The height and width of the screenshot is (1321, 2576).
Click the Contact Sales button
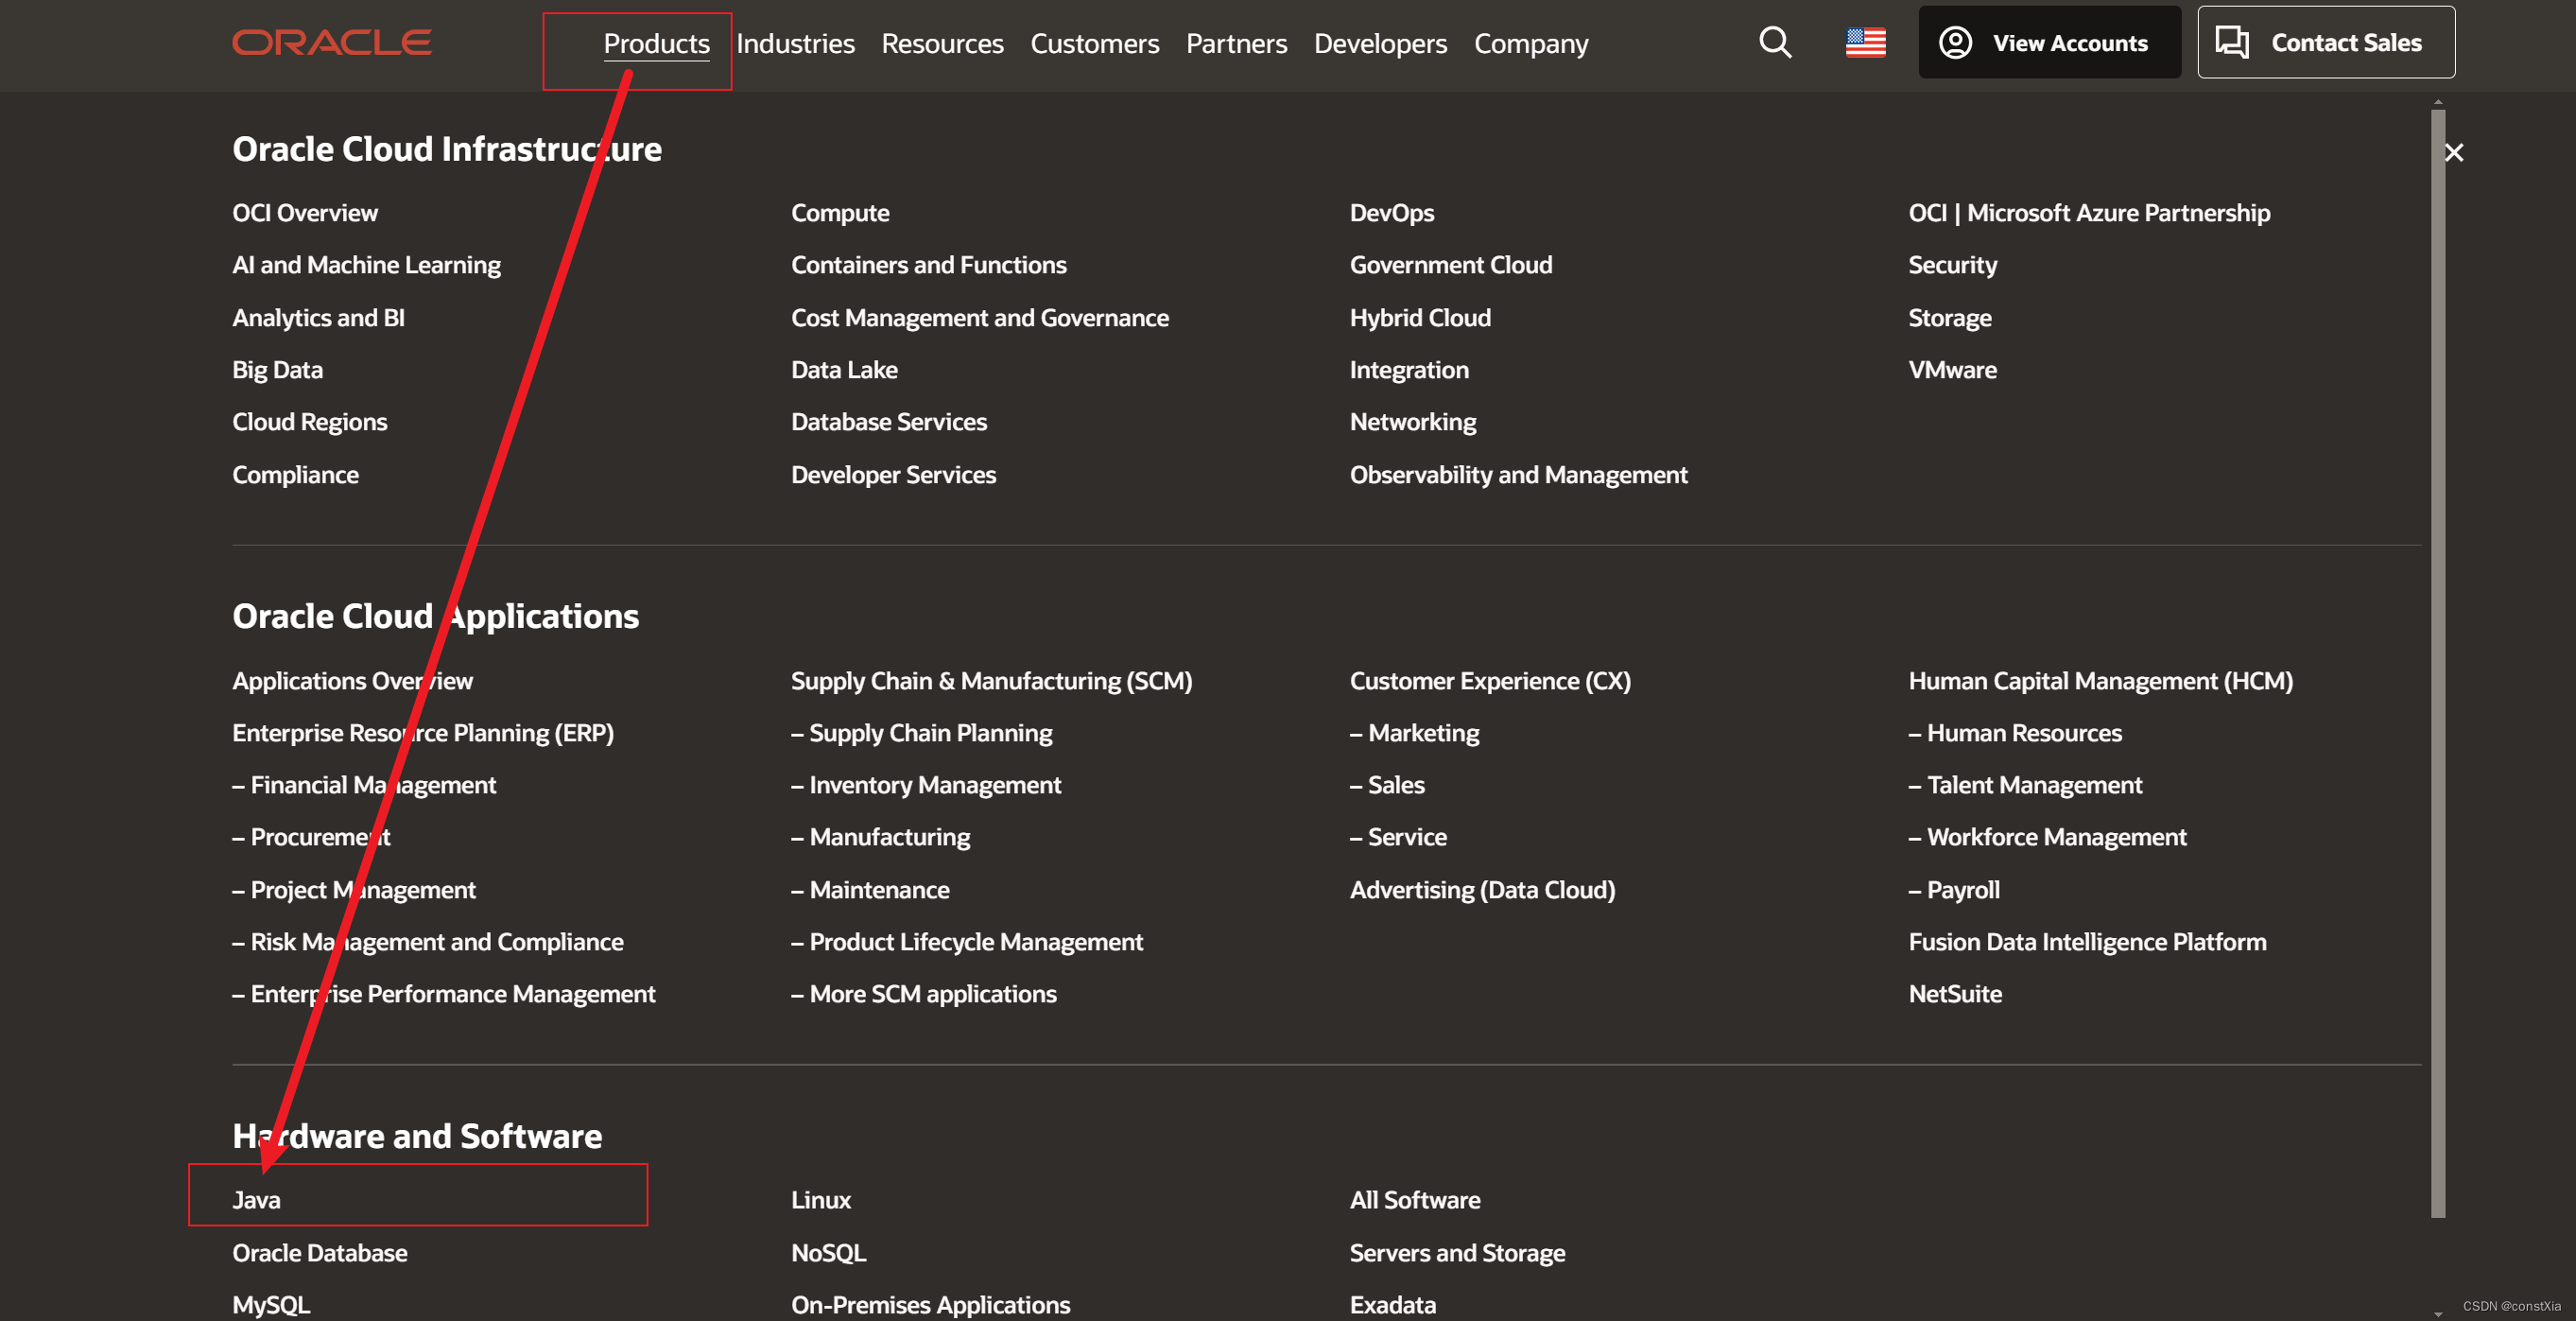click(x=2325, y=43)
